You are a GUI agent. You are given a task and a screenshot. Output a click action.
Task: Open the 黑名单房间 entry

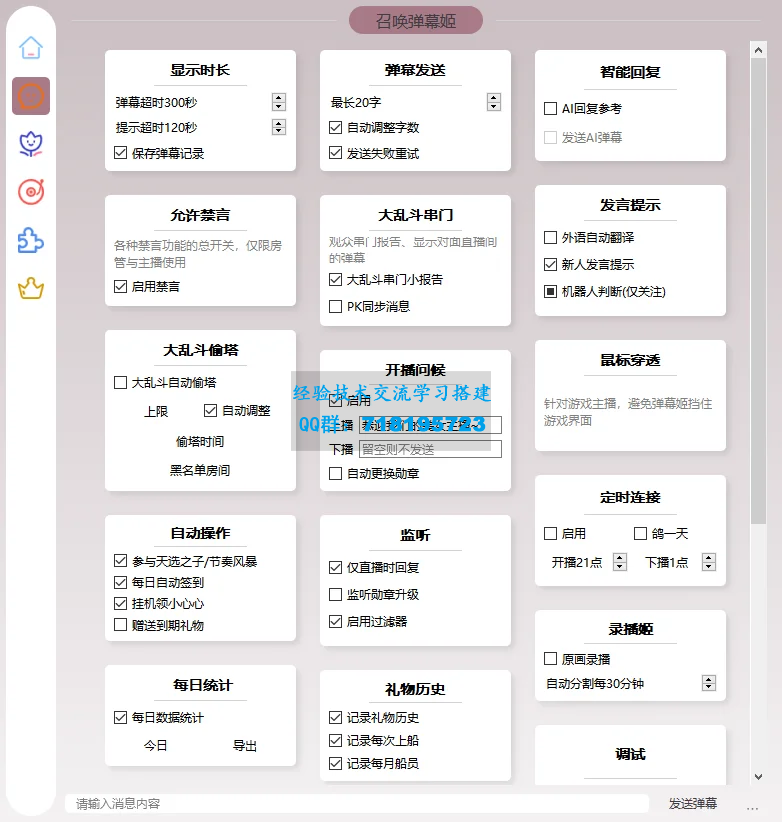199,470
